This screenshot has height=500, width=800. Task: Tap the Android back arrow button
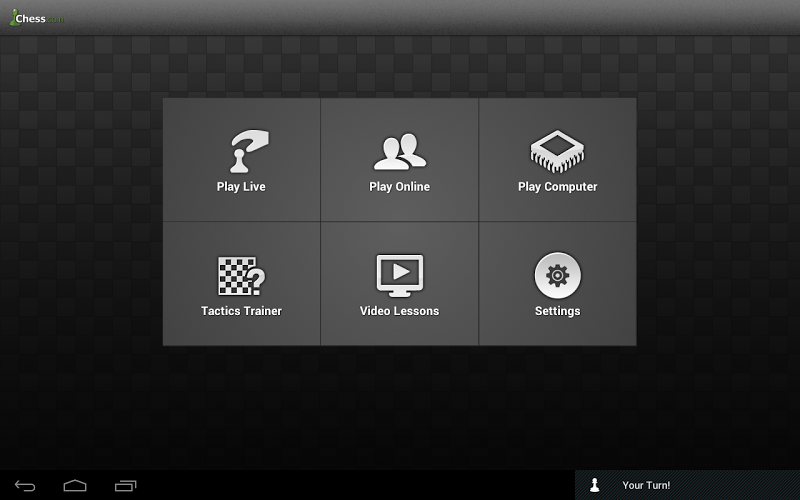pyautogui.click(x=24, y=485)
